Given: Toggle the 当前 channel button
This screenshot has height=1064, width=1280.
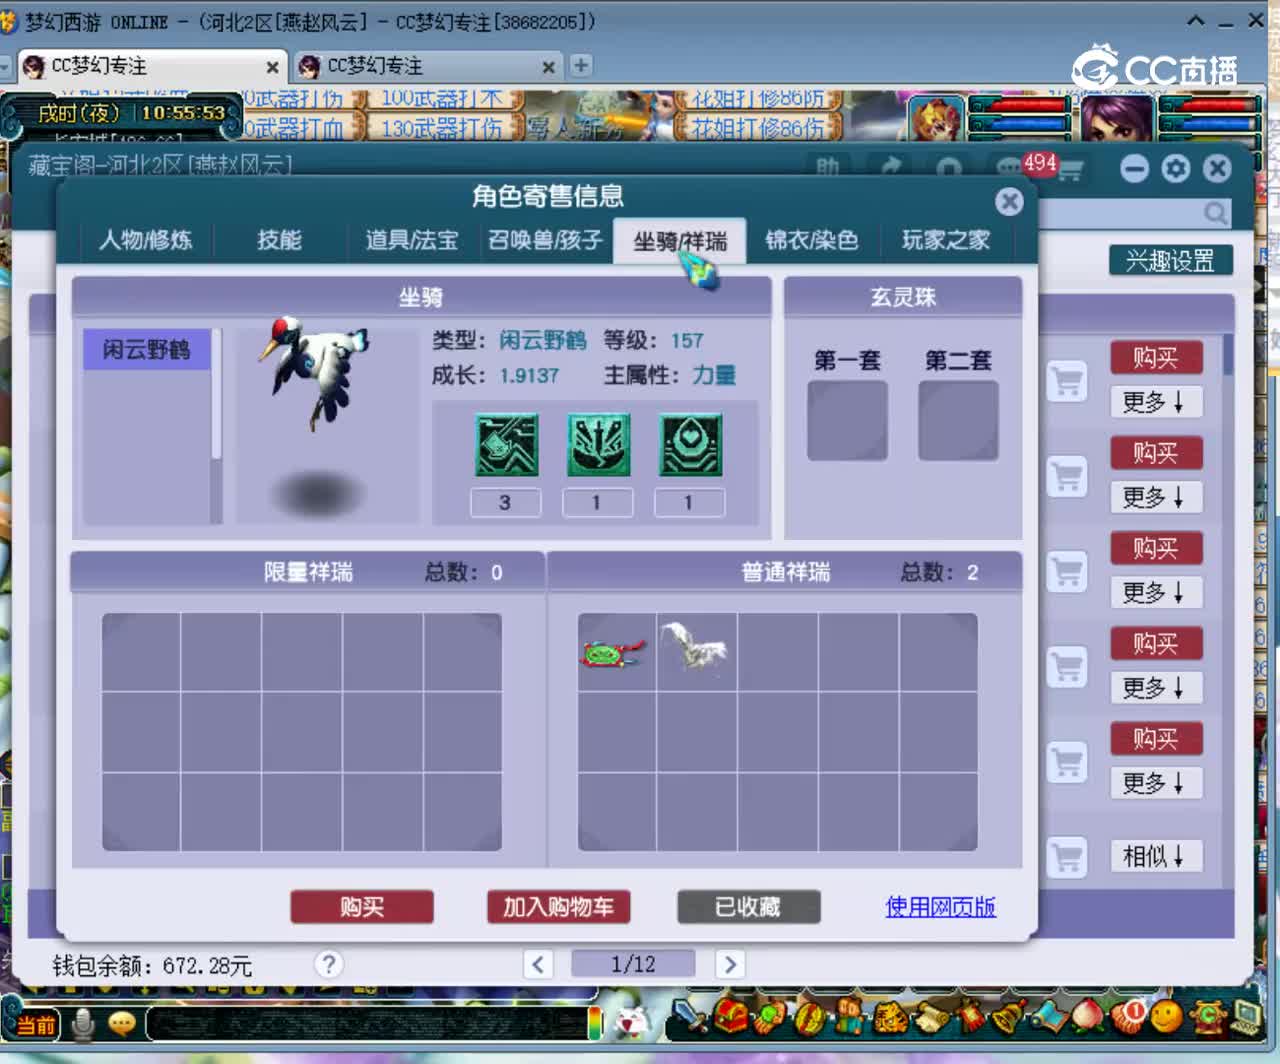Looking at the screenshot, I should point(36,1024).
